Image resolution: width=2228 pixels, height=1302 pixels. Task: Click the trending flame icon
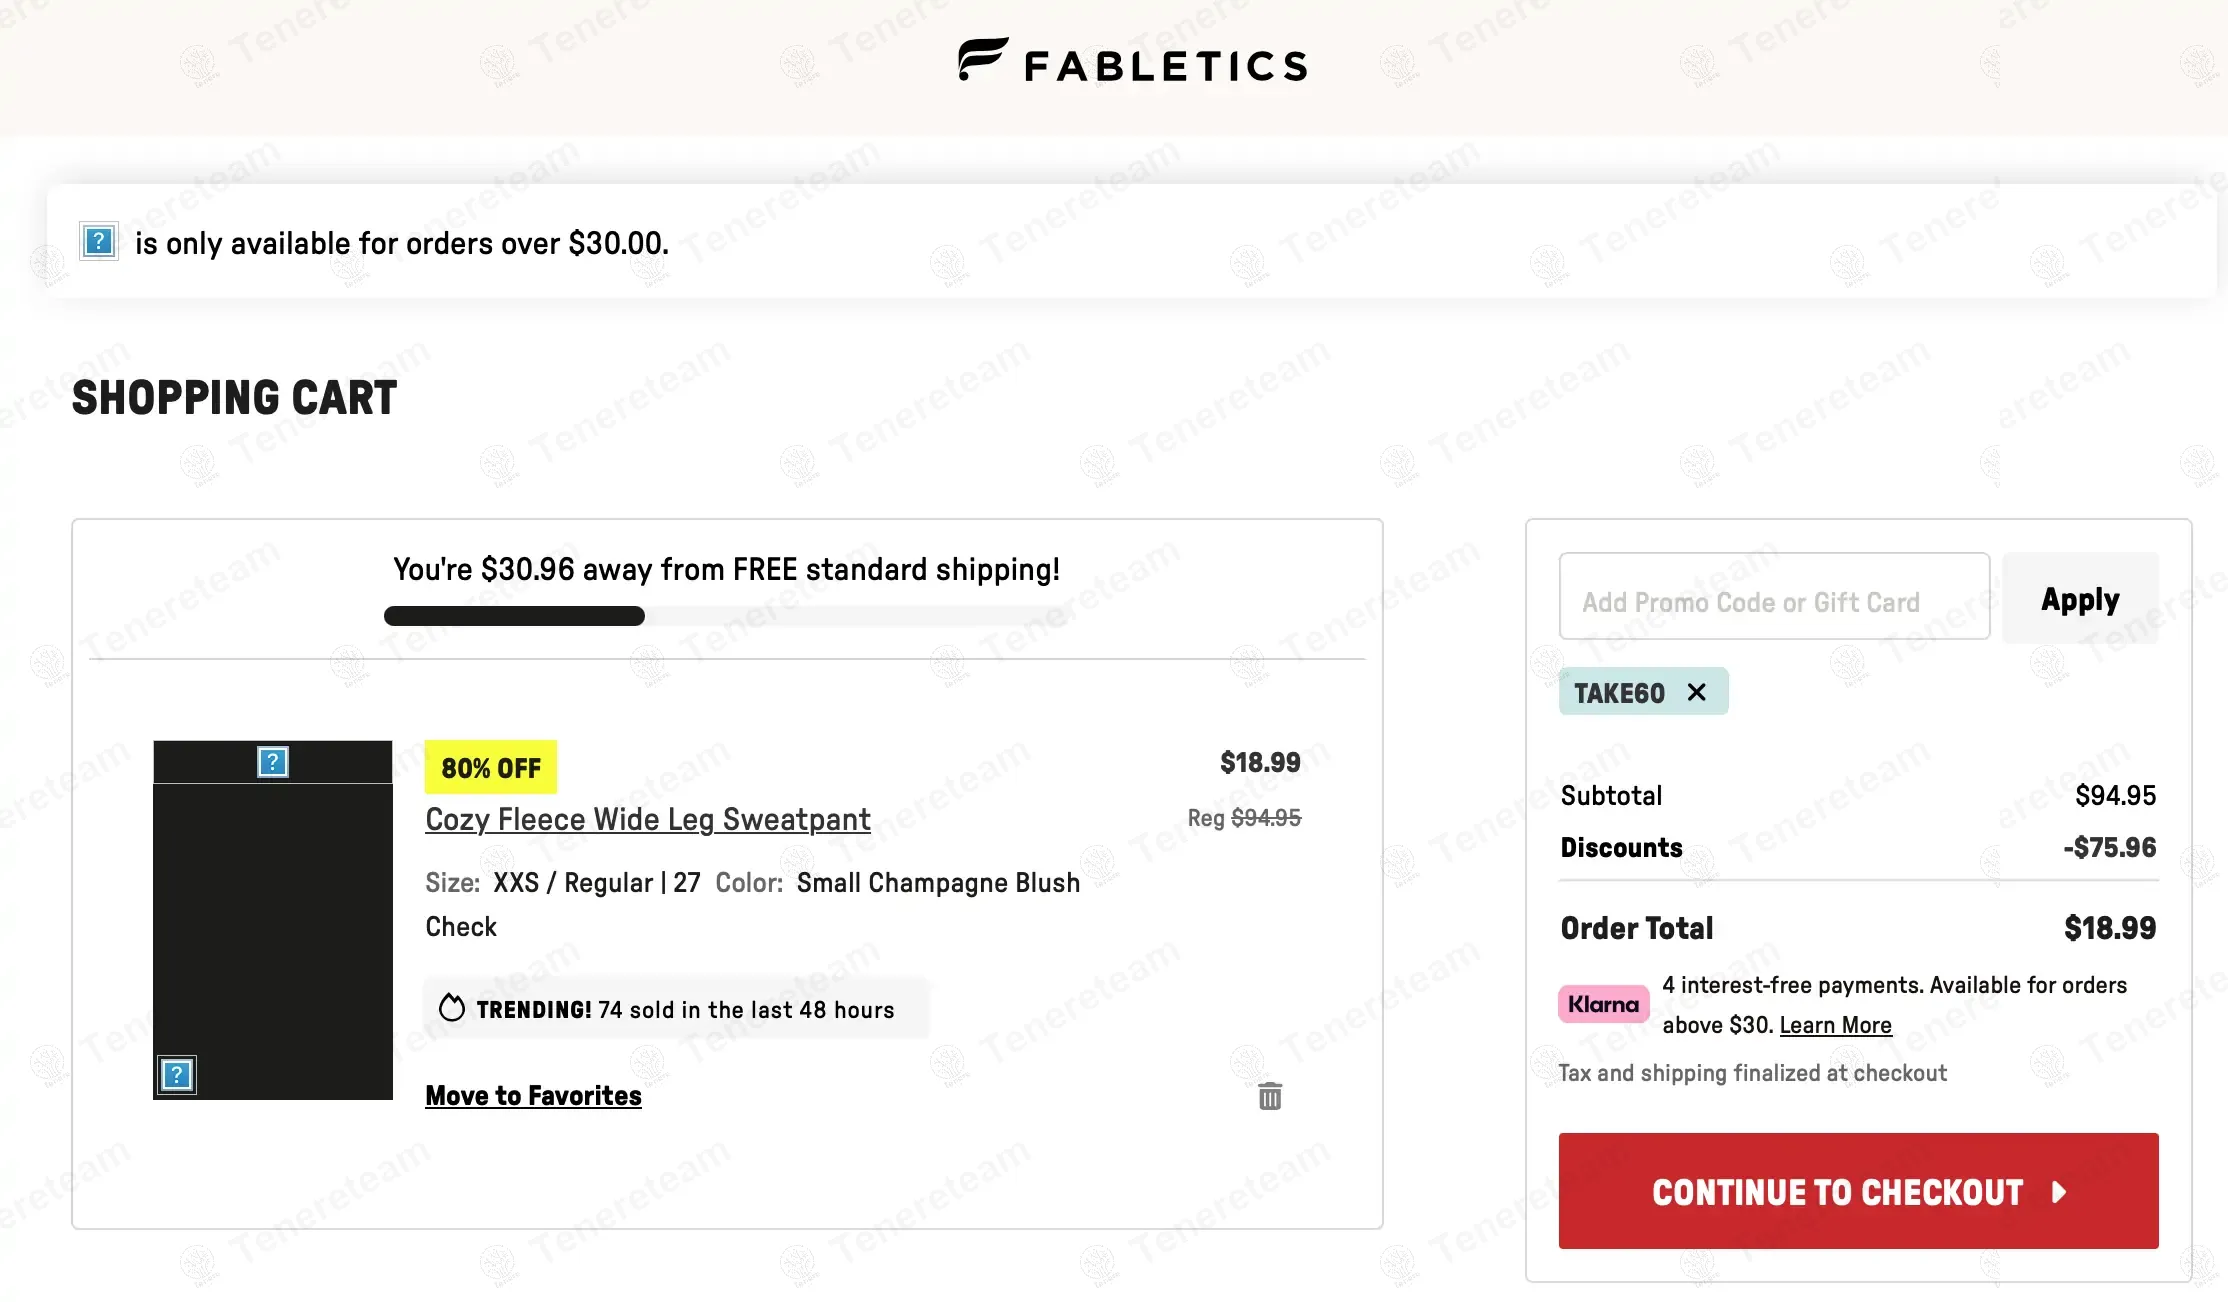452,1008
